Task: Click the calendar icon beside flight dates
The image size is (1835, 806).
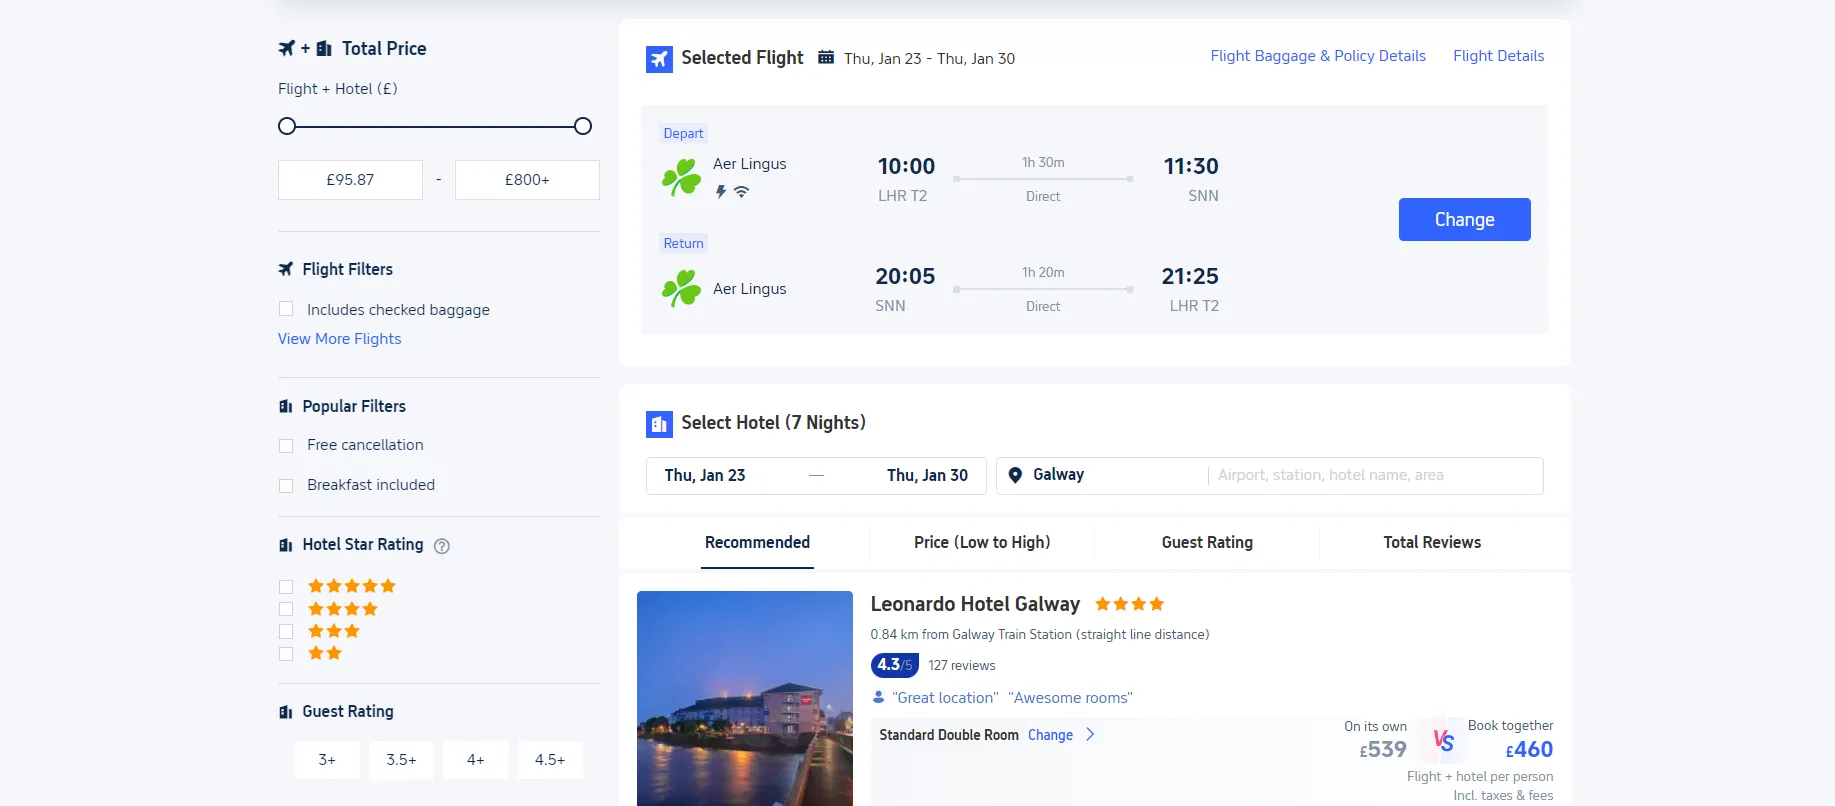Action: (826, 58)
